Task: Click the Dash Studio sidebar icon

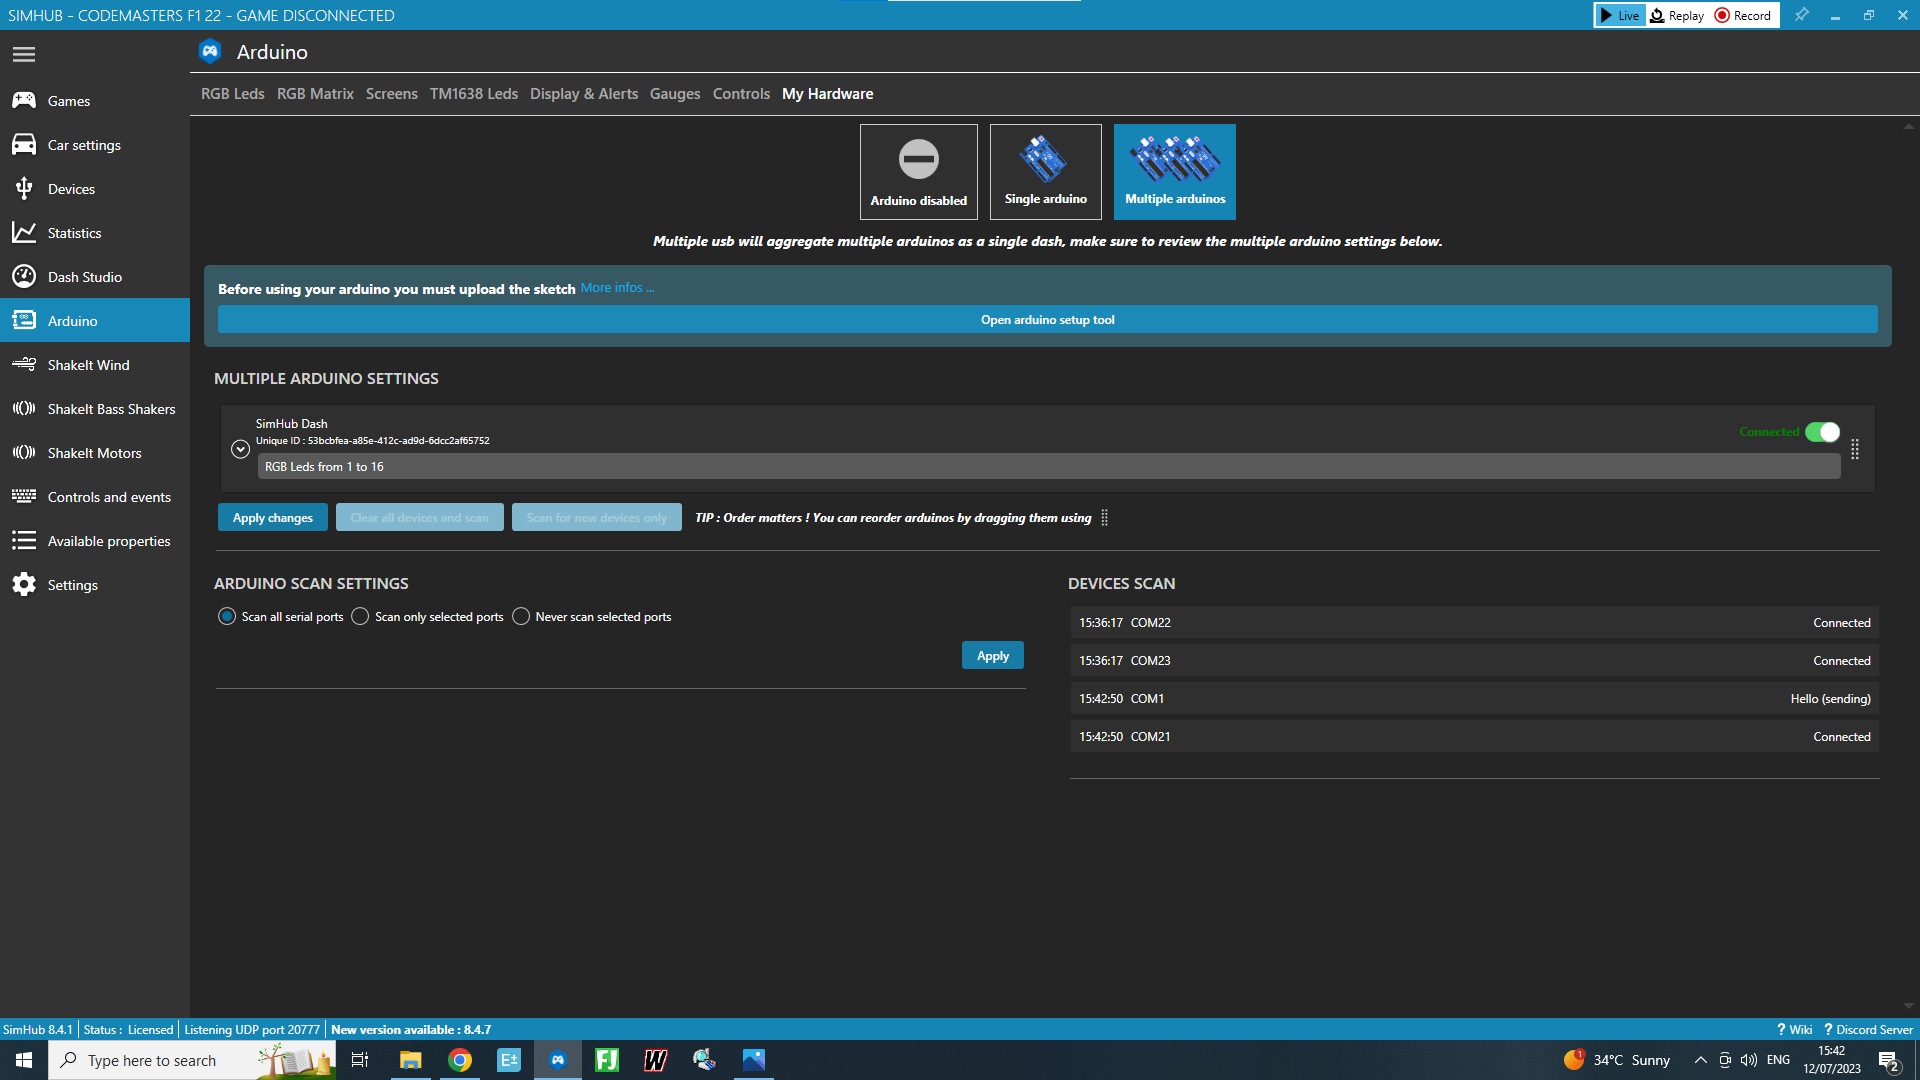Action: pyautogui.click(x=24, y=277)
